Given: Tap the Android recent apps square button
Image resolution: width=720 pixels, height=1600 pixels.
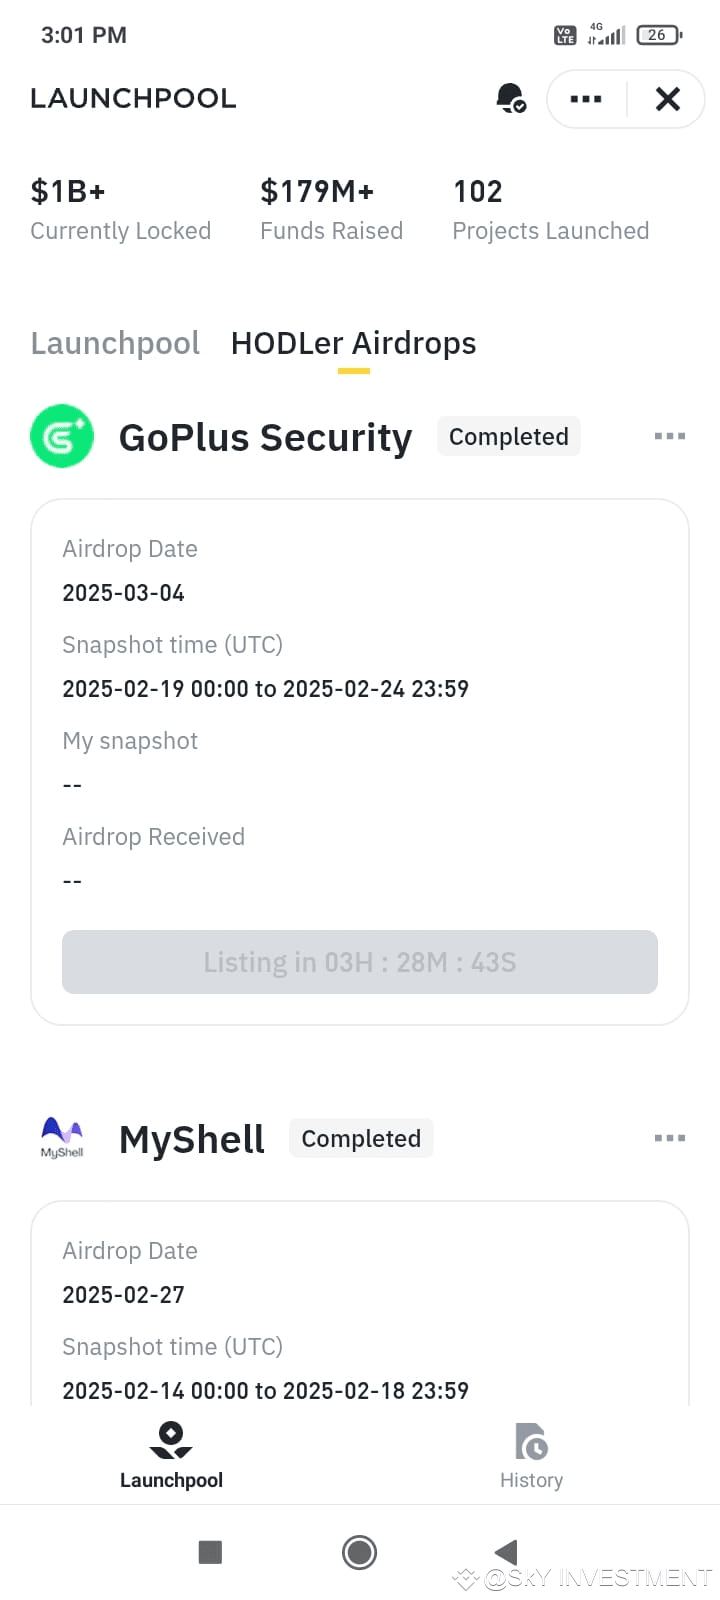Looking at the screenshot, I should (210, 1552).
